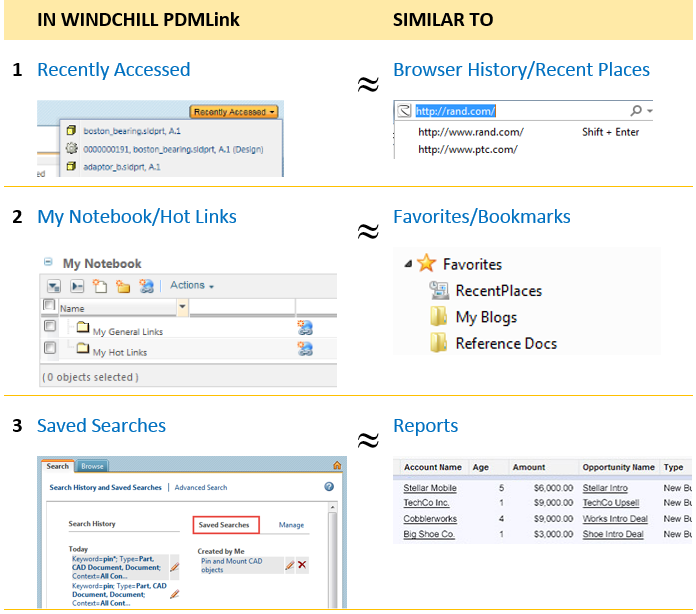The image size is (696, 614).
Task: Check the My Hot Links checkbox
Action: [49, 349]
